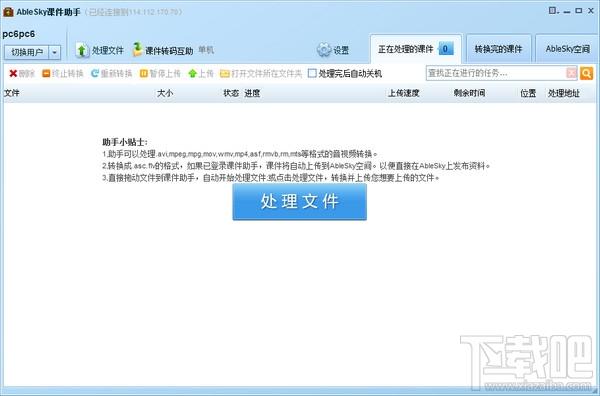Minimize the AbleSky window

(567, 11)
